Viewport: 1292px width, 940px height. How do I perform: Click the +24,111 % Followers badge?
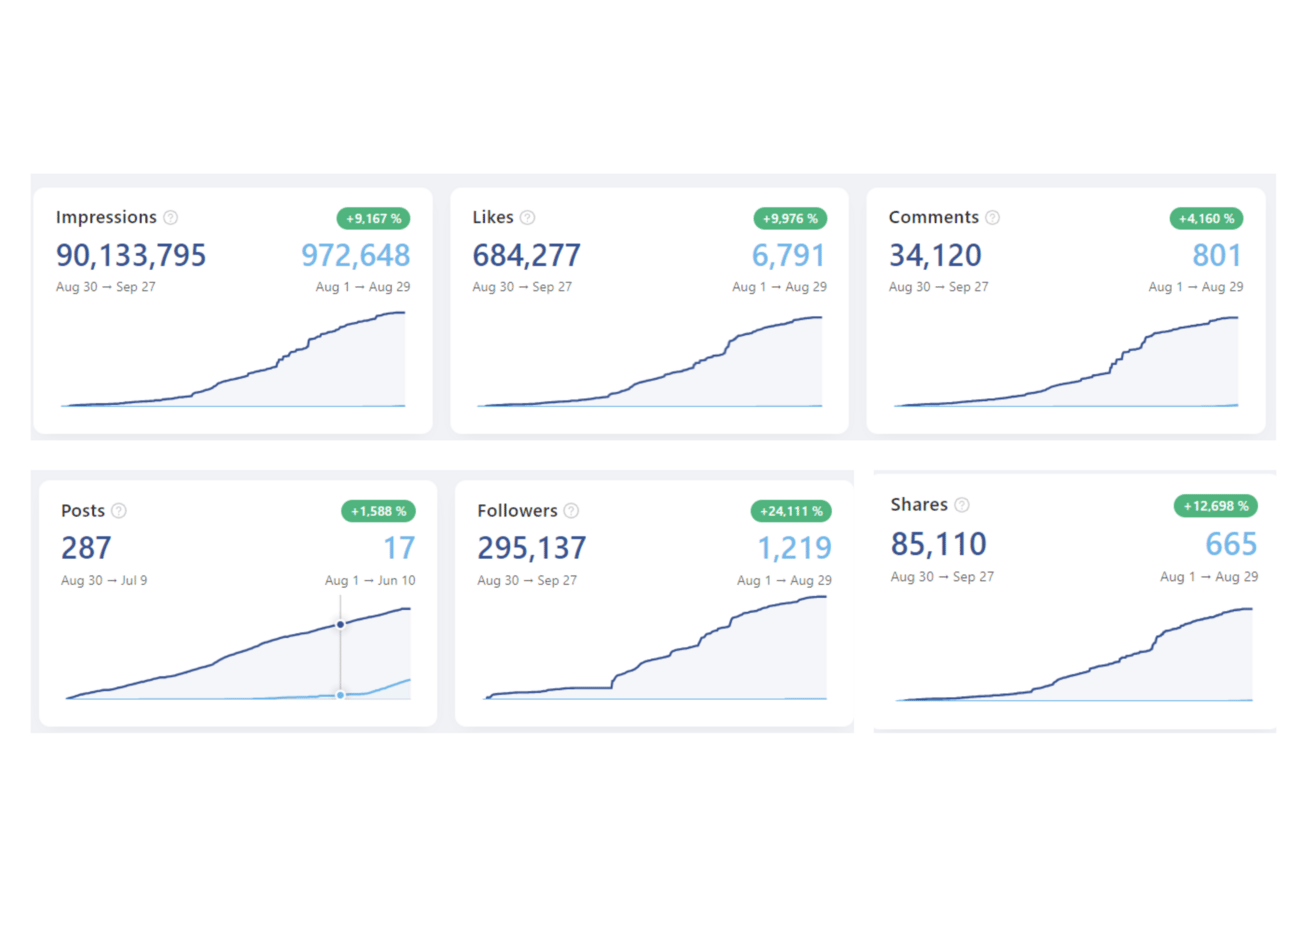click(791, 511)
